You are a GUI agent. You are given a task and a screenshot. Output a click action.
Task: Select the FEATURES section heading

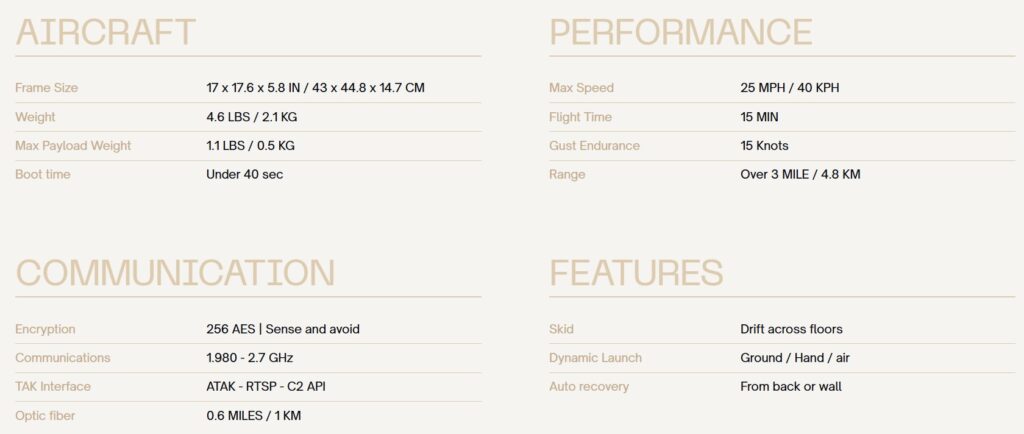tap(636, 273)
